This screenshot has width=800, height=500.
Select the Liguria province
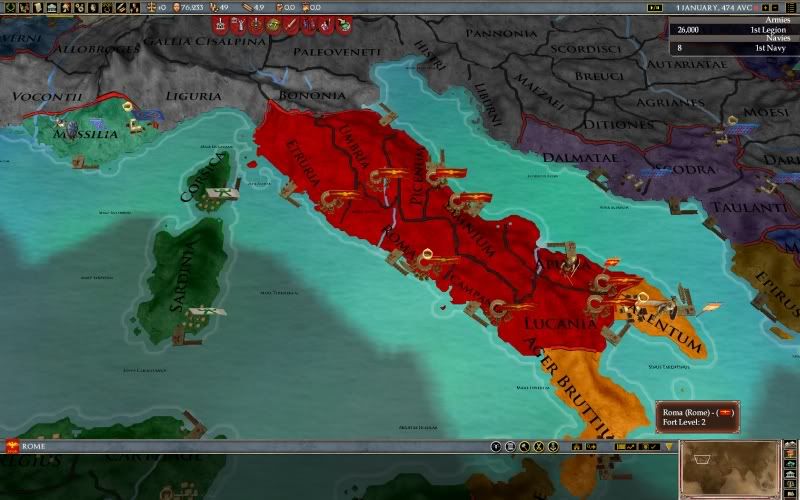193,96
